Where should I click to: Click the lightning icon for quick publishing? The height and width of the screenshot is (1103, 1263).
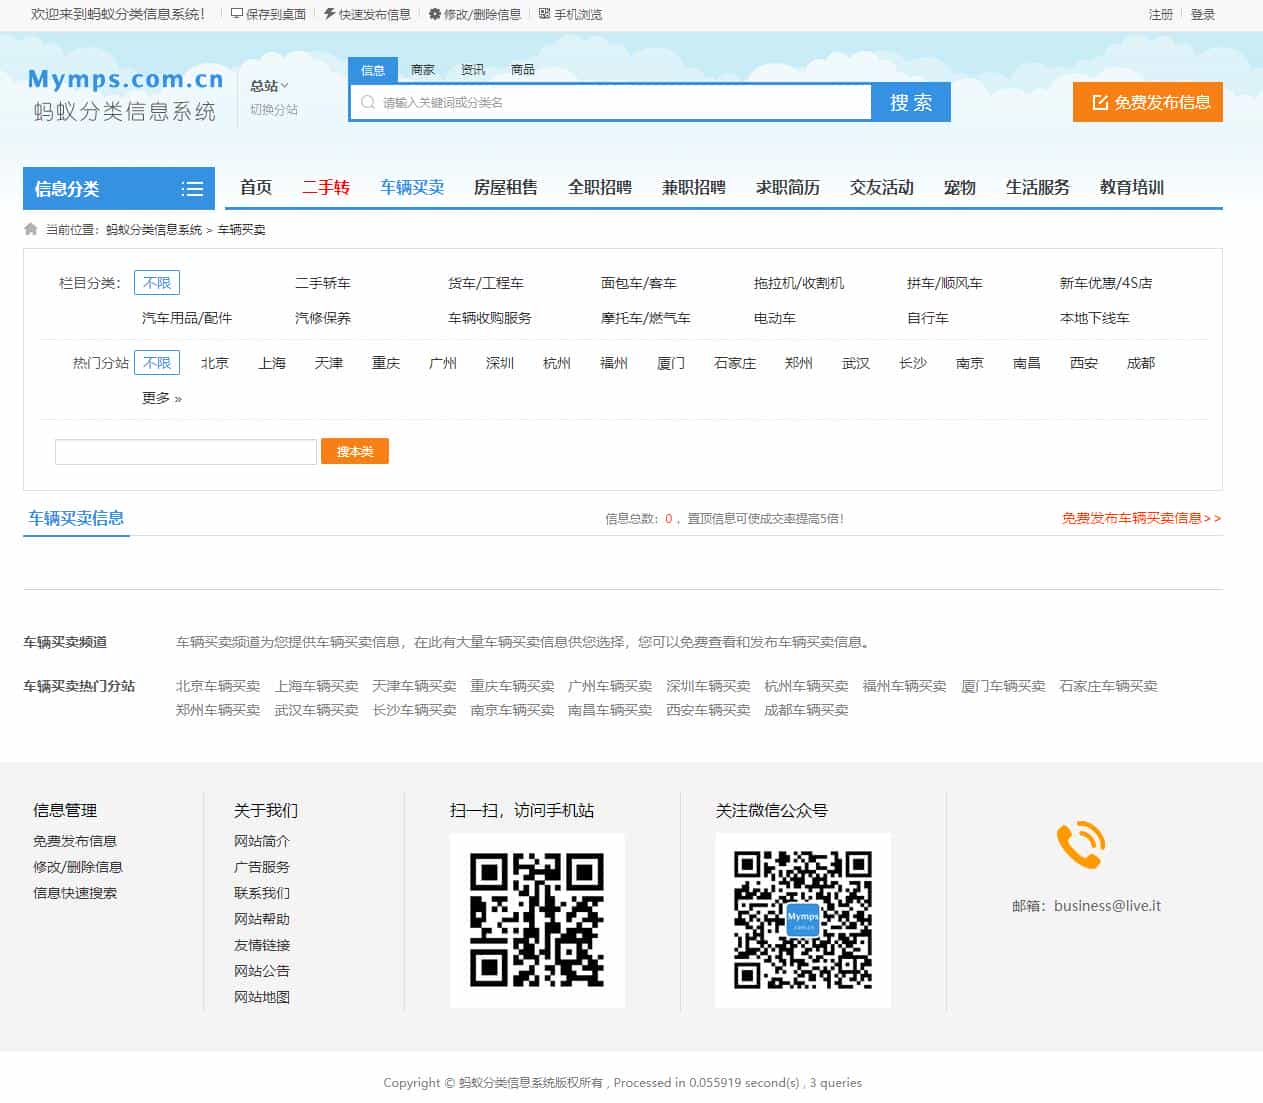coord(328,13)
